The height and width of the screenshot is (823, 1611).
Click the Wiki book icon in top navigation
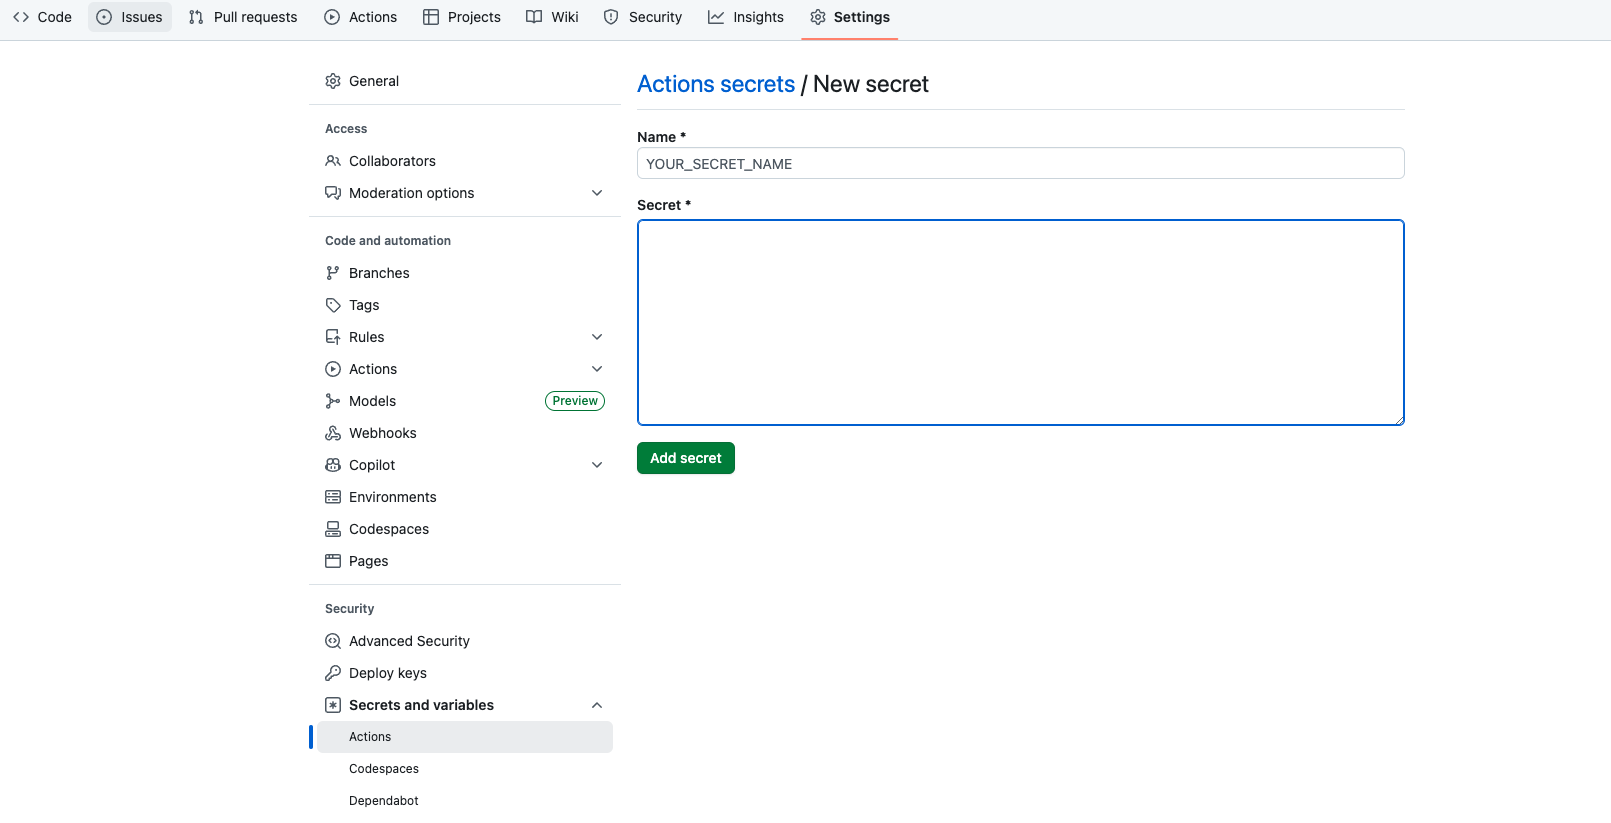point(534,17)
